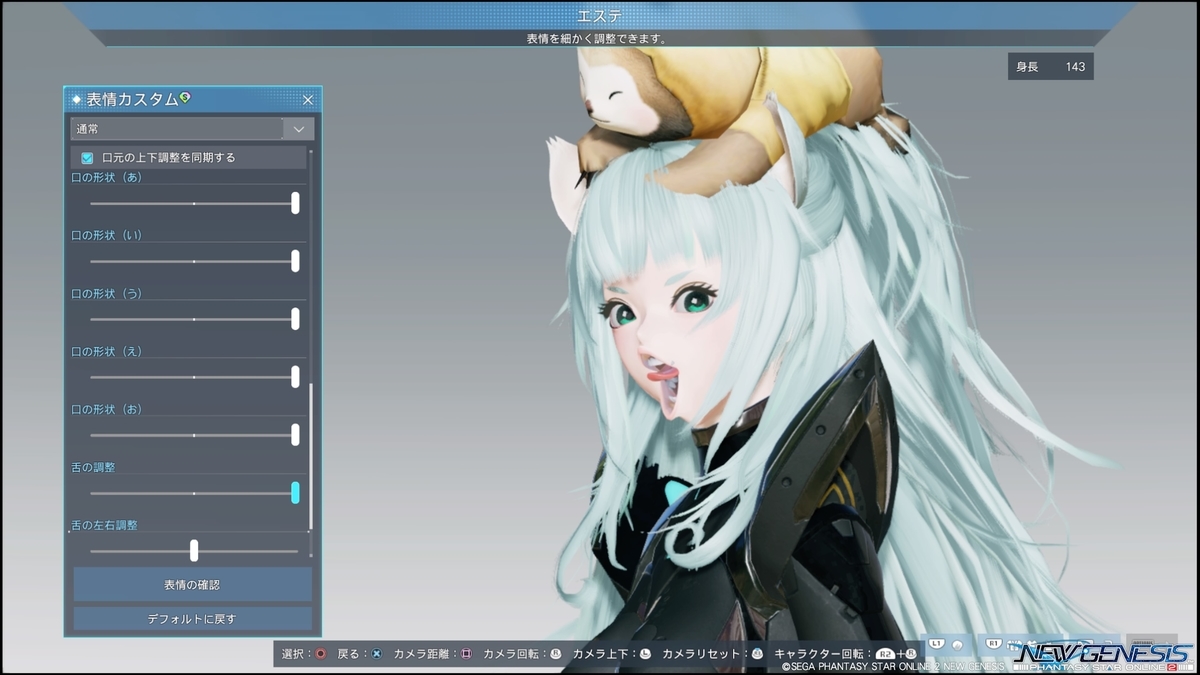This screenshot has width=1200, height=675.
Task: Click the SG currency icon beside 表情カスタム title
Action: (186, 97)
